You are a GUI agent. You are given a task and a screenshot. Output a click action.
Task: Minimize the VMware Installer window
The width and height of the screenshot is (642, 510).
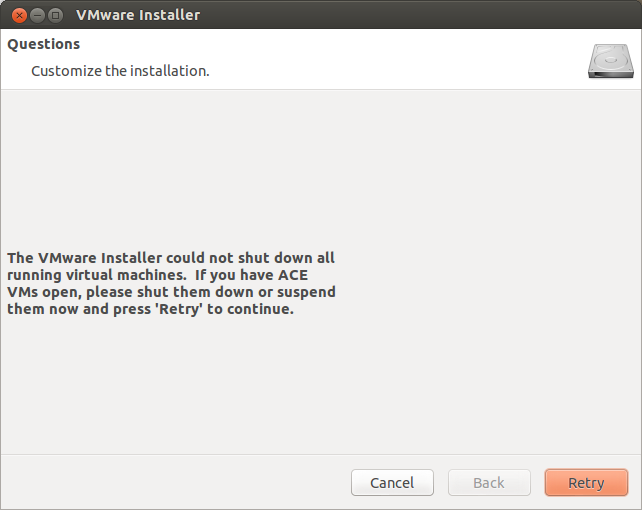pyautogui.click(x=37, y=16)
